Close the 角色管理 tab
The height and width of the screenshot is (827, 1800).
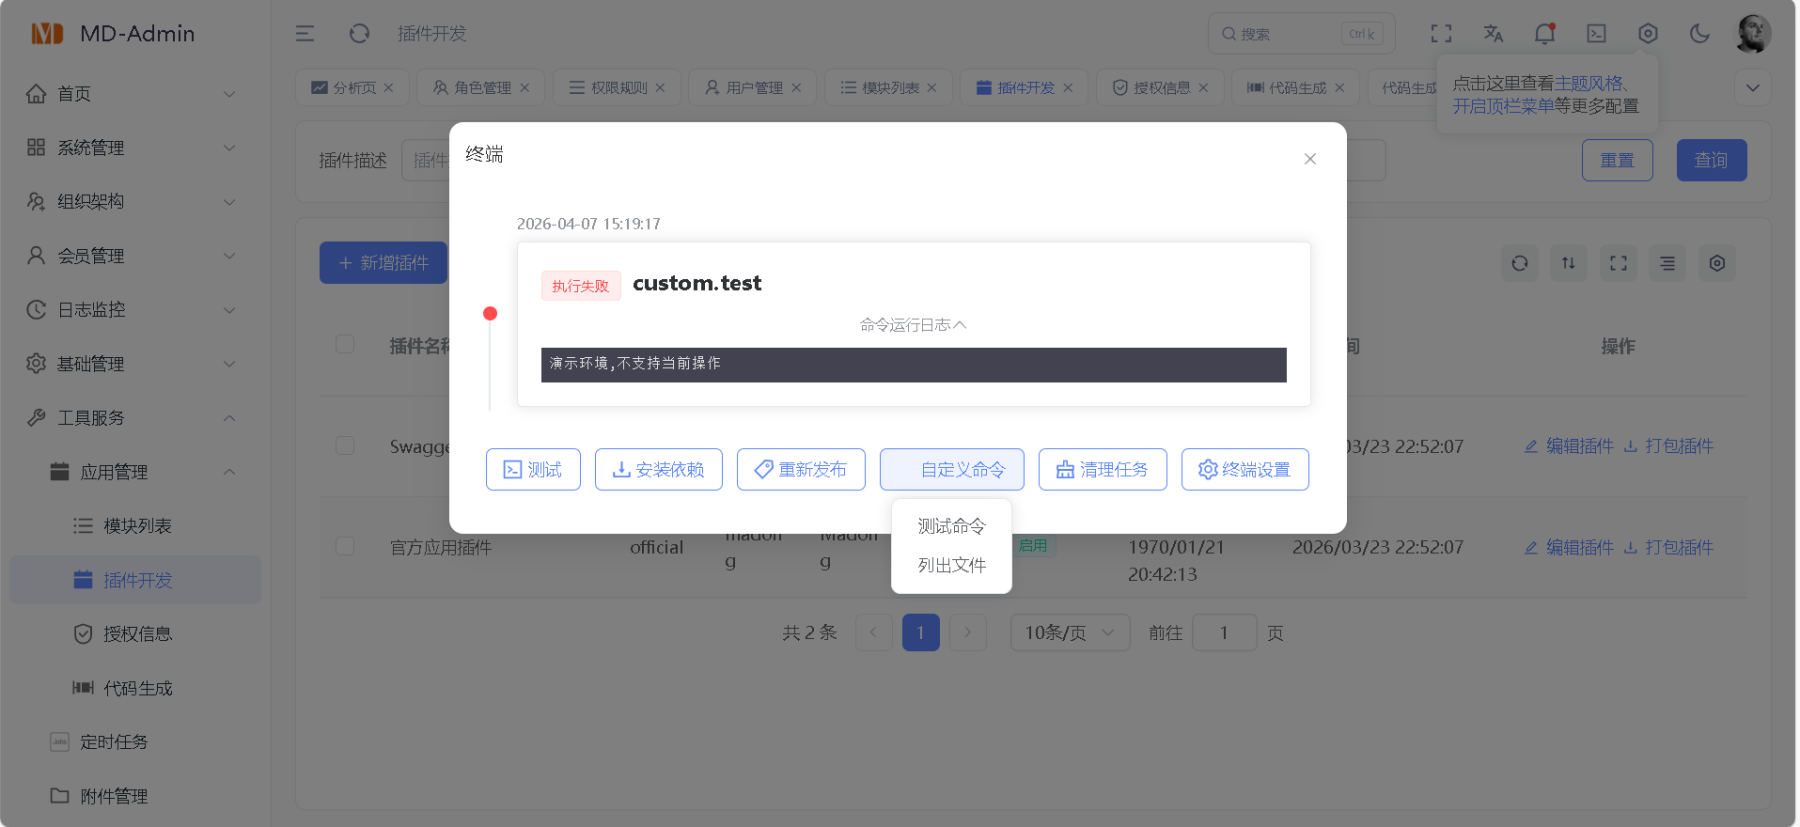pyautogui.click(x=525, y=88)
